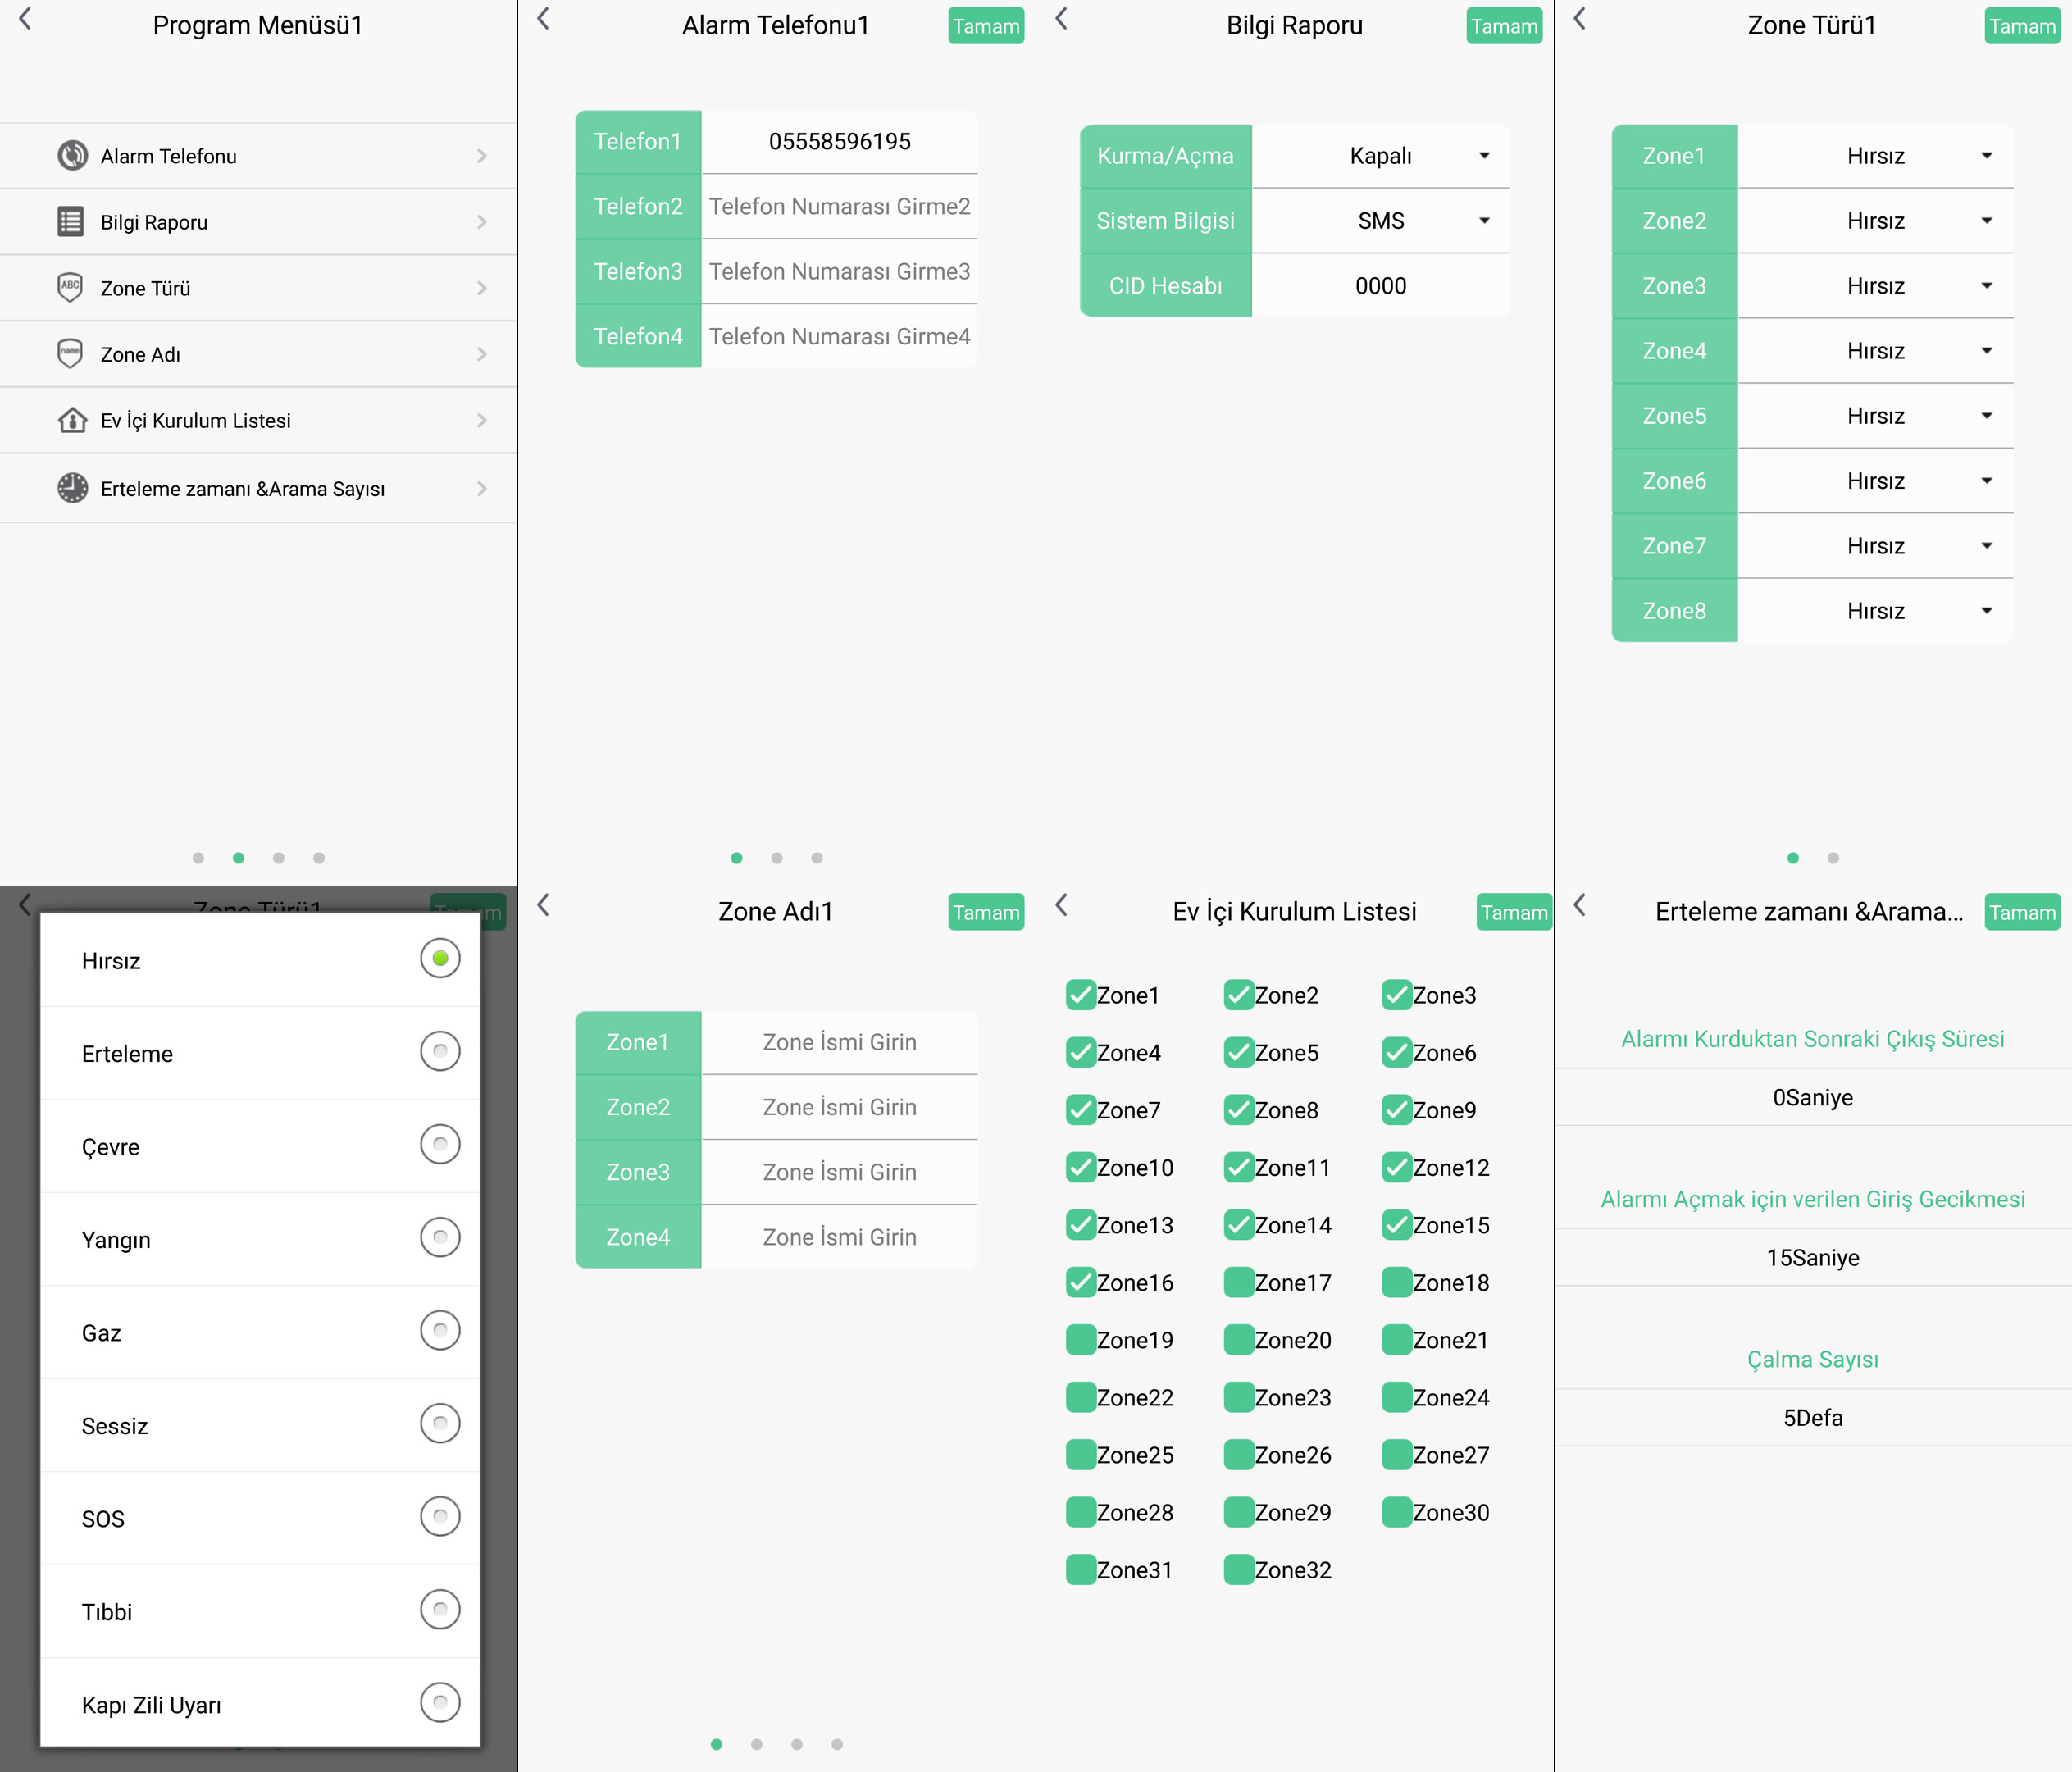The width and height of the screenshot is (2072, 1772).
Task: Select Gaz radio option
Action: [x=440, y=1331]
